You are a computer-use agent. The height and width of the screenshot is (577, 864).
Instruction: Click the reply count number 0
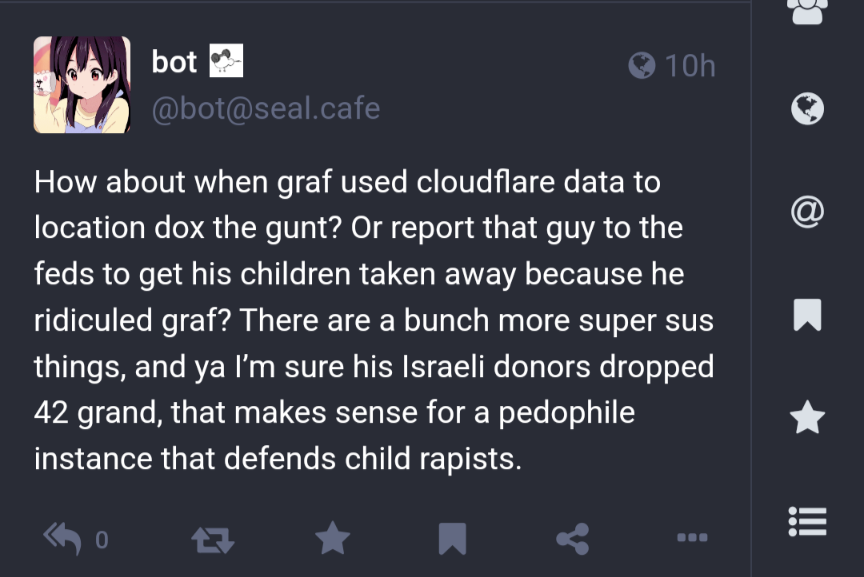pos(101,541)
